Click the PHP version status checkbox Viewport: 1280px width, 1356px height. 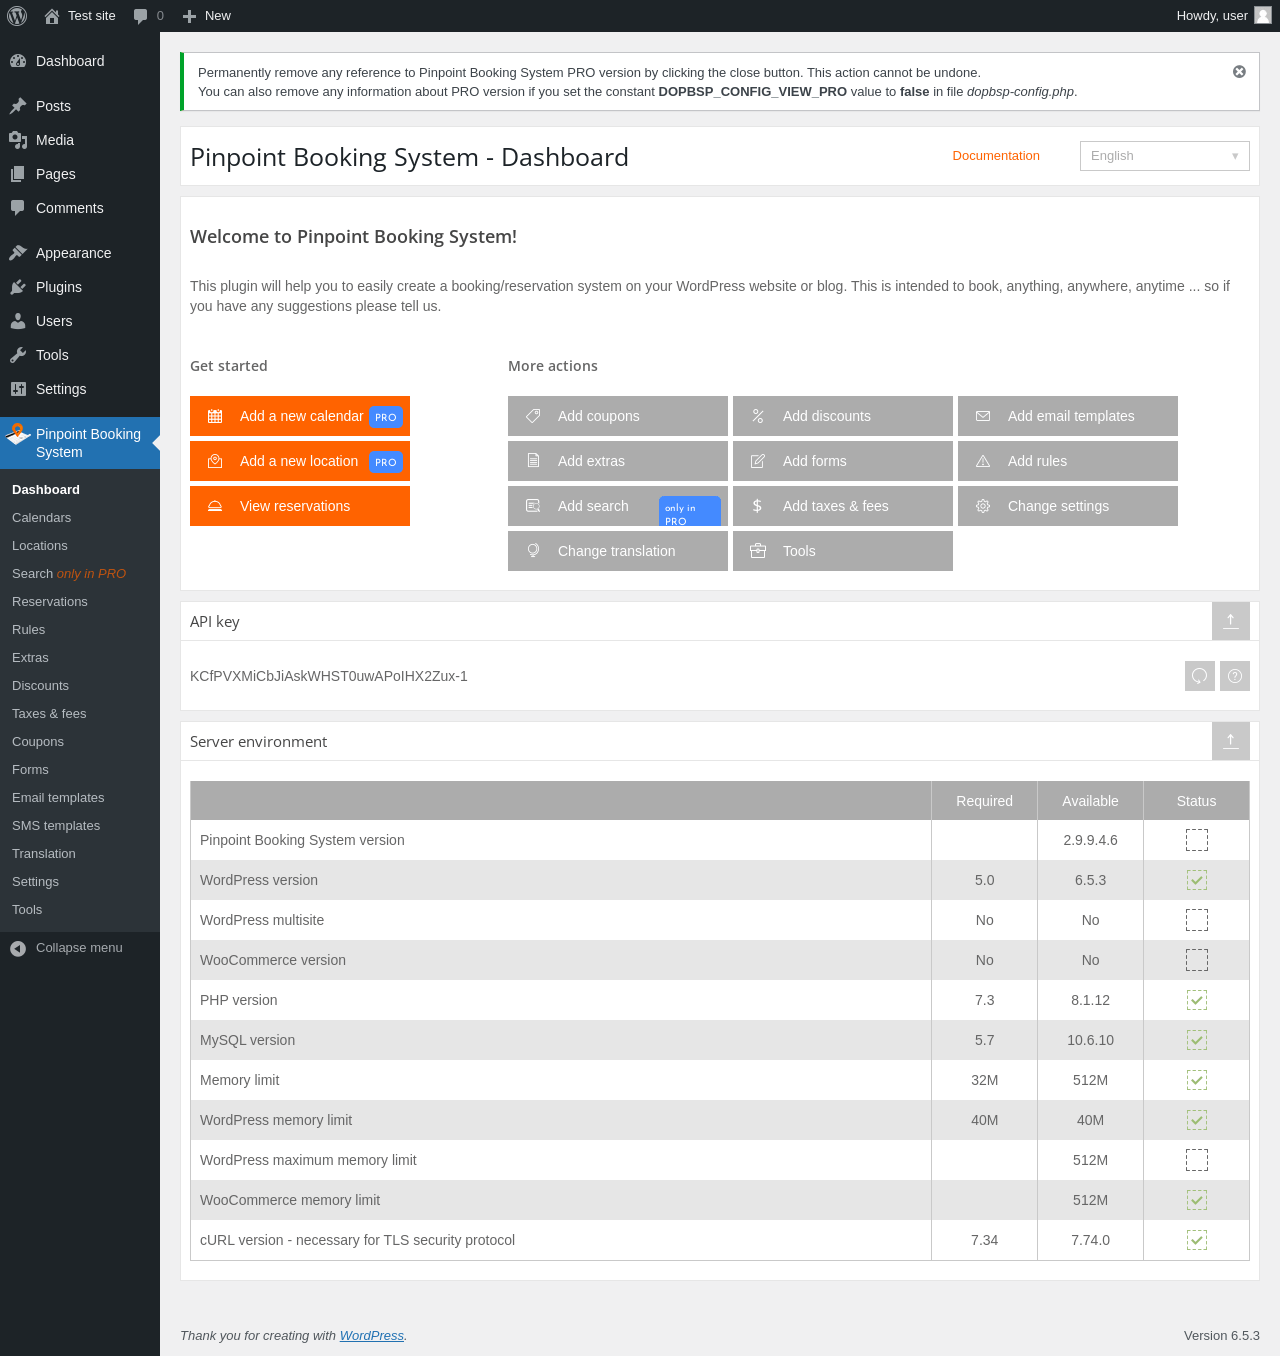pyautogui.click(x=1196, y=1000)
